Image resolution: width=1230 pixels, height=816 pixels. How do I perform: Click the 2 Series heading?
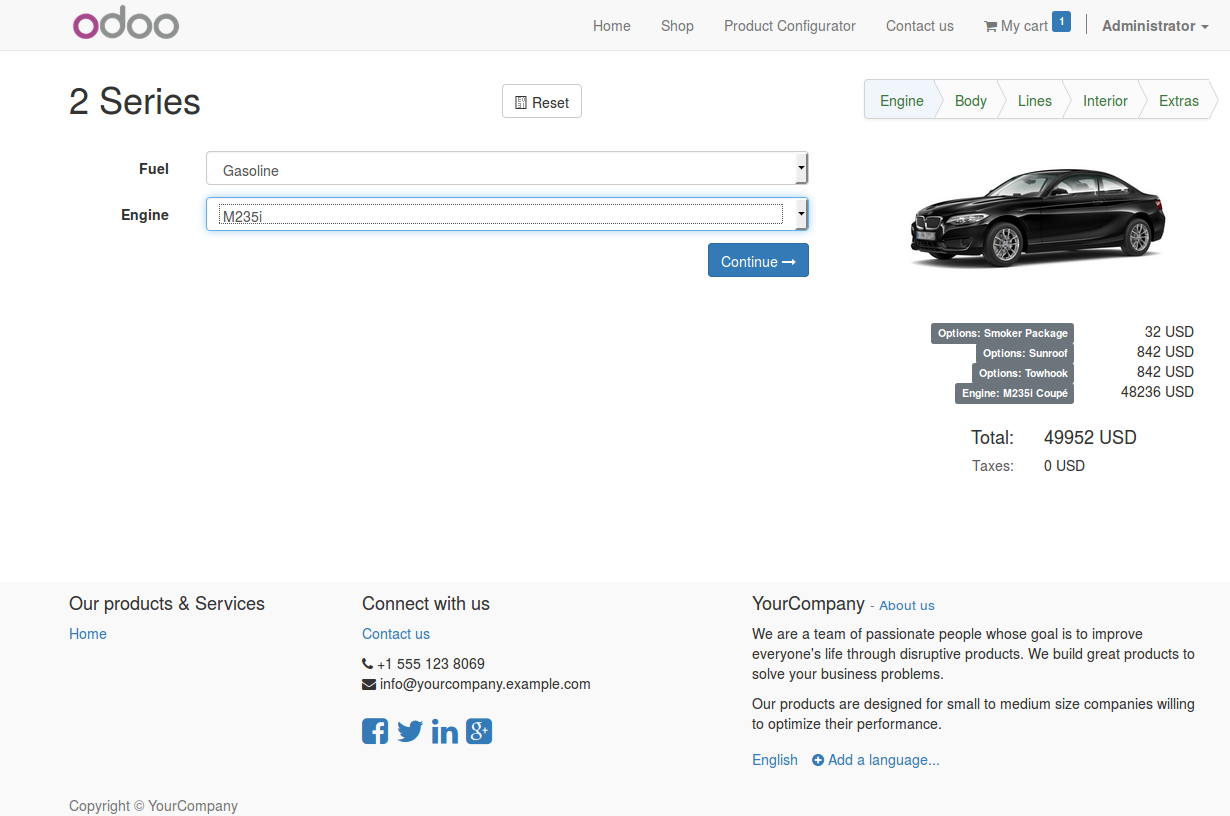(135, 102)
